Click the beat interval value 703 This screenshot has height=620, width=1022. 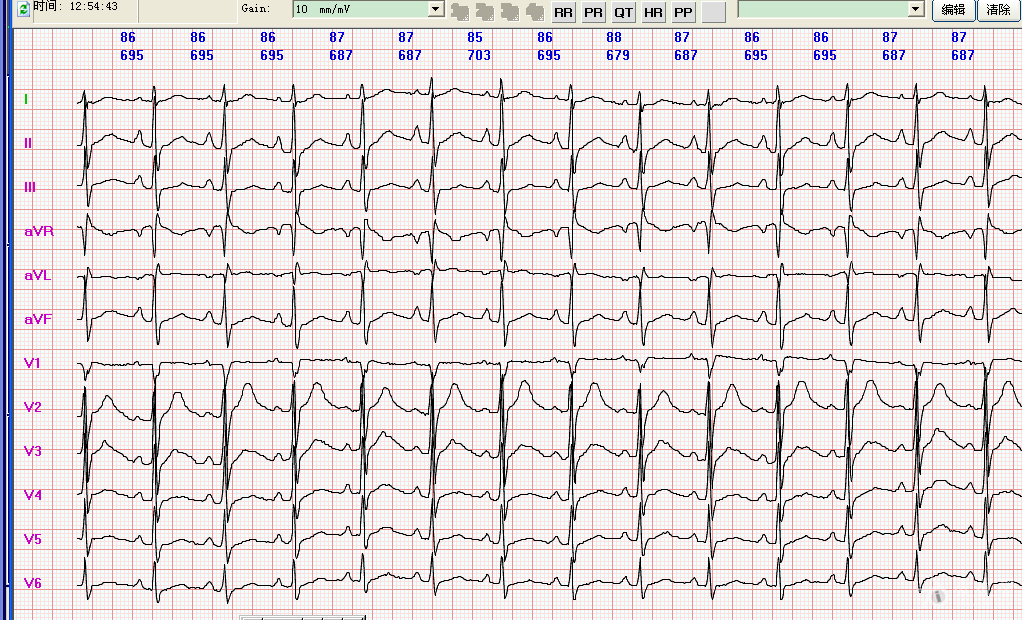point(479,56)
